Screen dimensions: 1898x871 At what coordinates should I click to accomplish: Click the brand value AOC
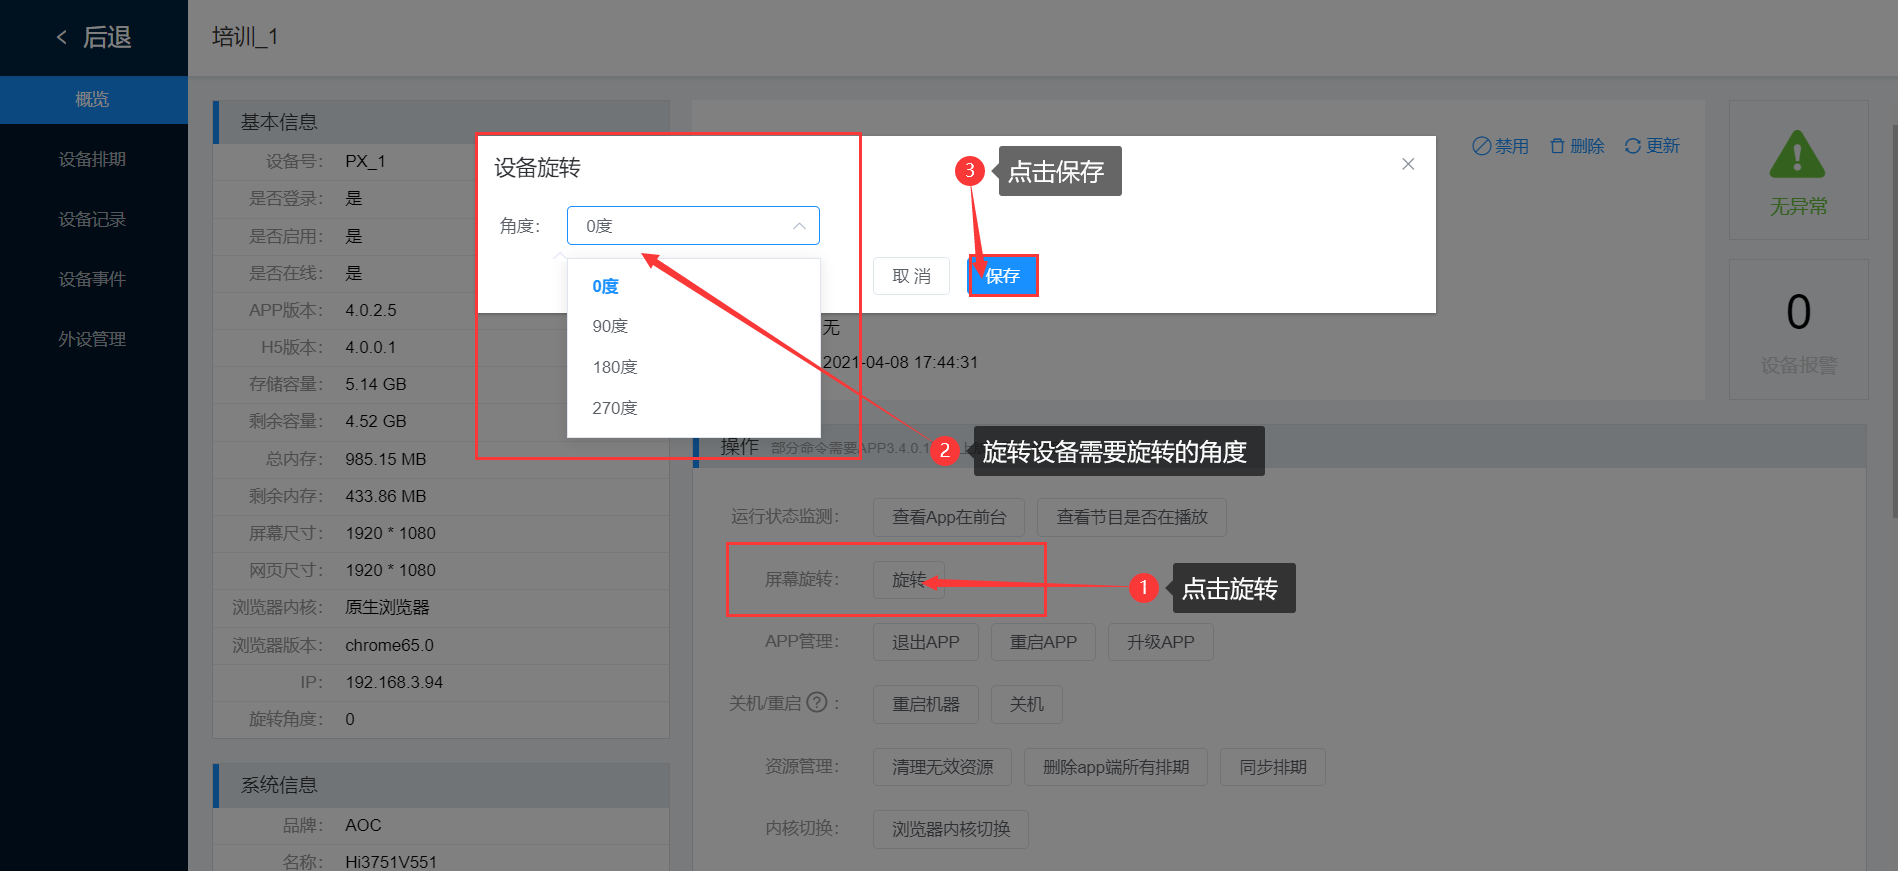[x=363, y=825]
